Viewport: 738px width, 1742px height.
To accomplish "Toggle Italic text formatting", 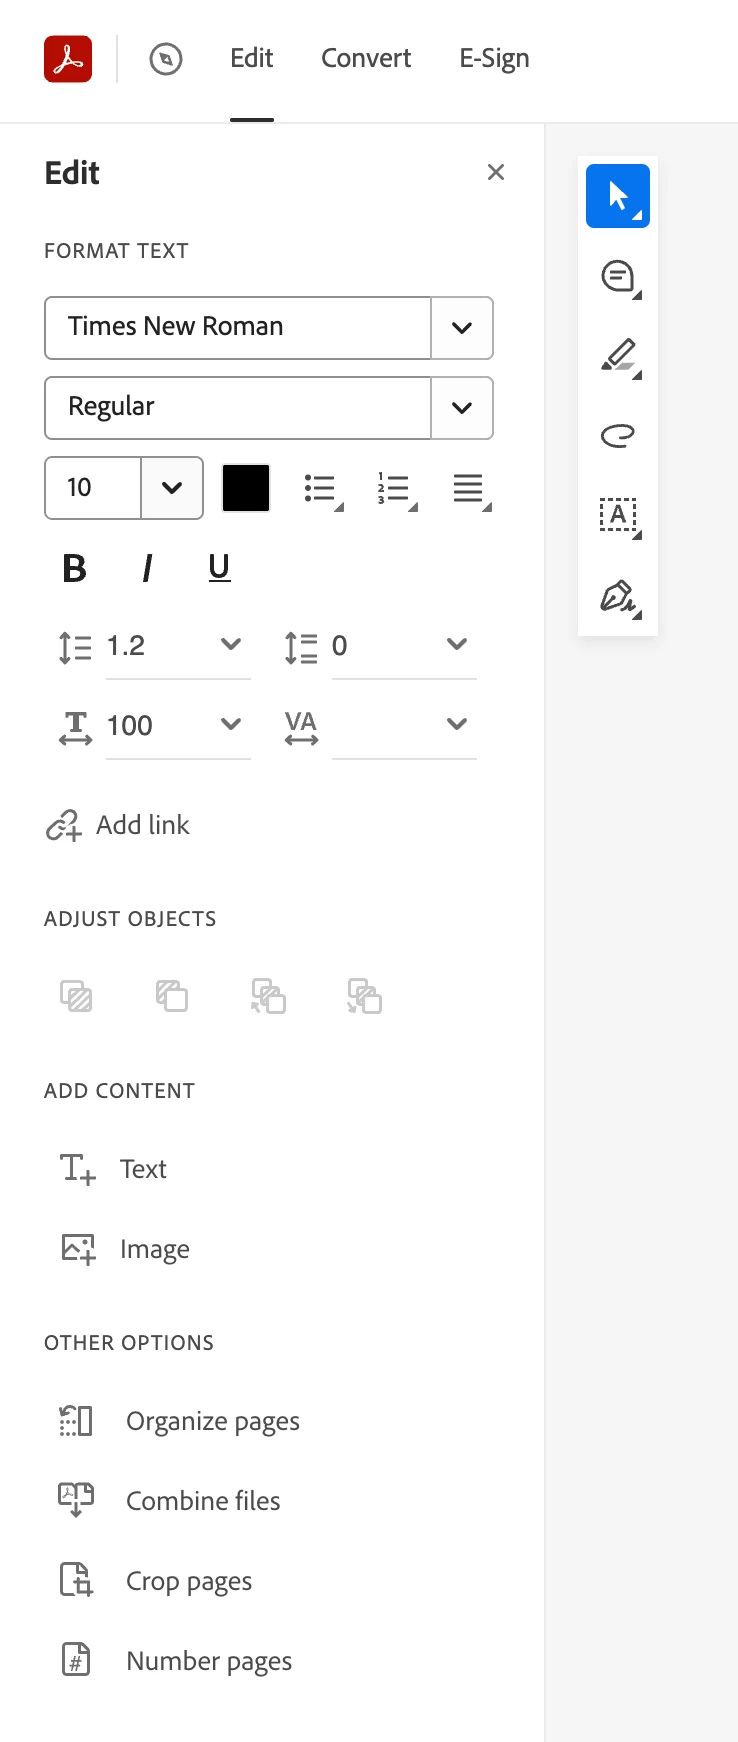I will tap(147, 568).
